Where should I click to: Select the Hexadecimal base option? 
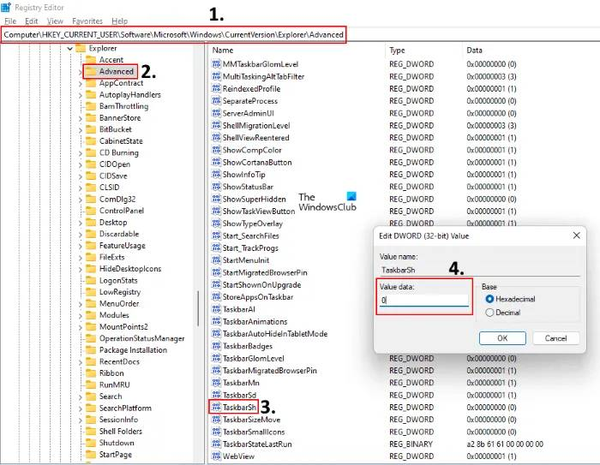tap(489, 299)
